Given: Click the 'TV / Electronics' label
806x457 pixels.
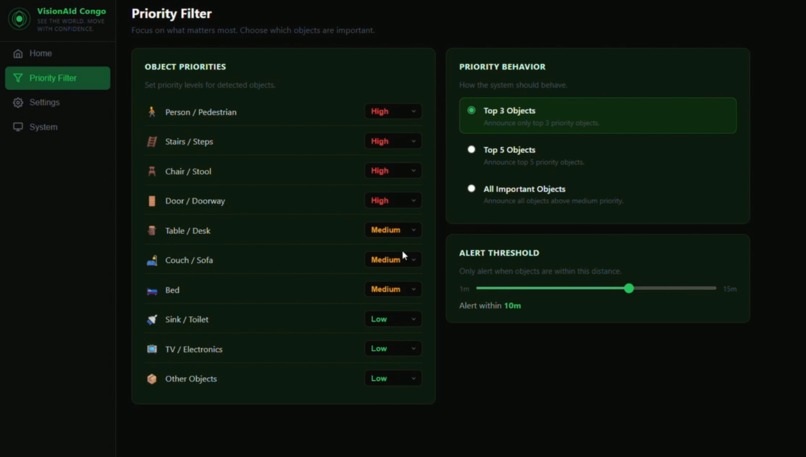Looking at the screenshot, I should coord(194,349).
